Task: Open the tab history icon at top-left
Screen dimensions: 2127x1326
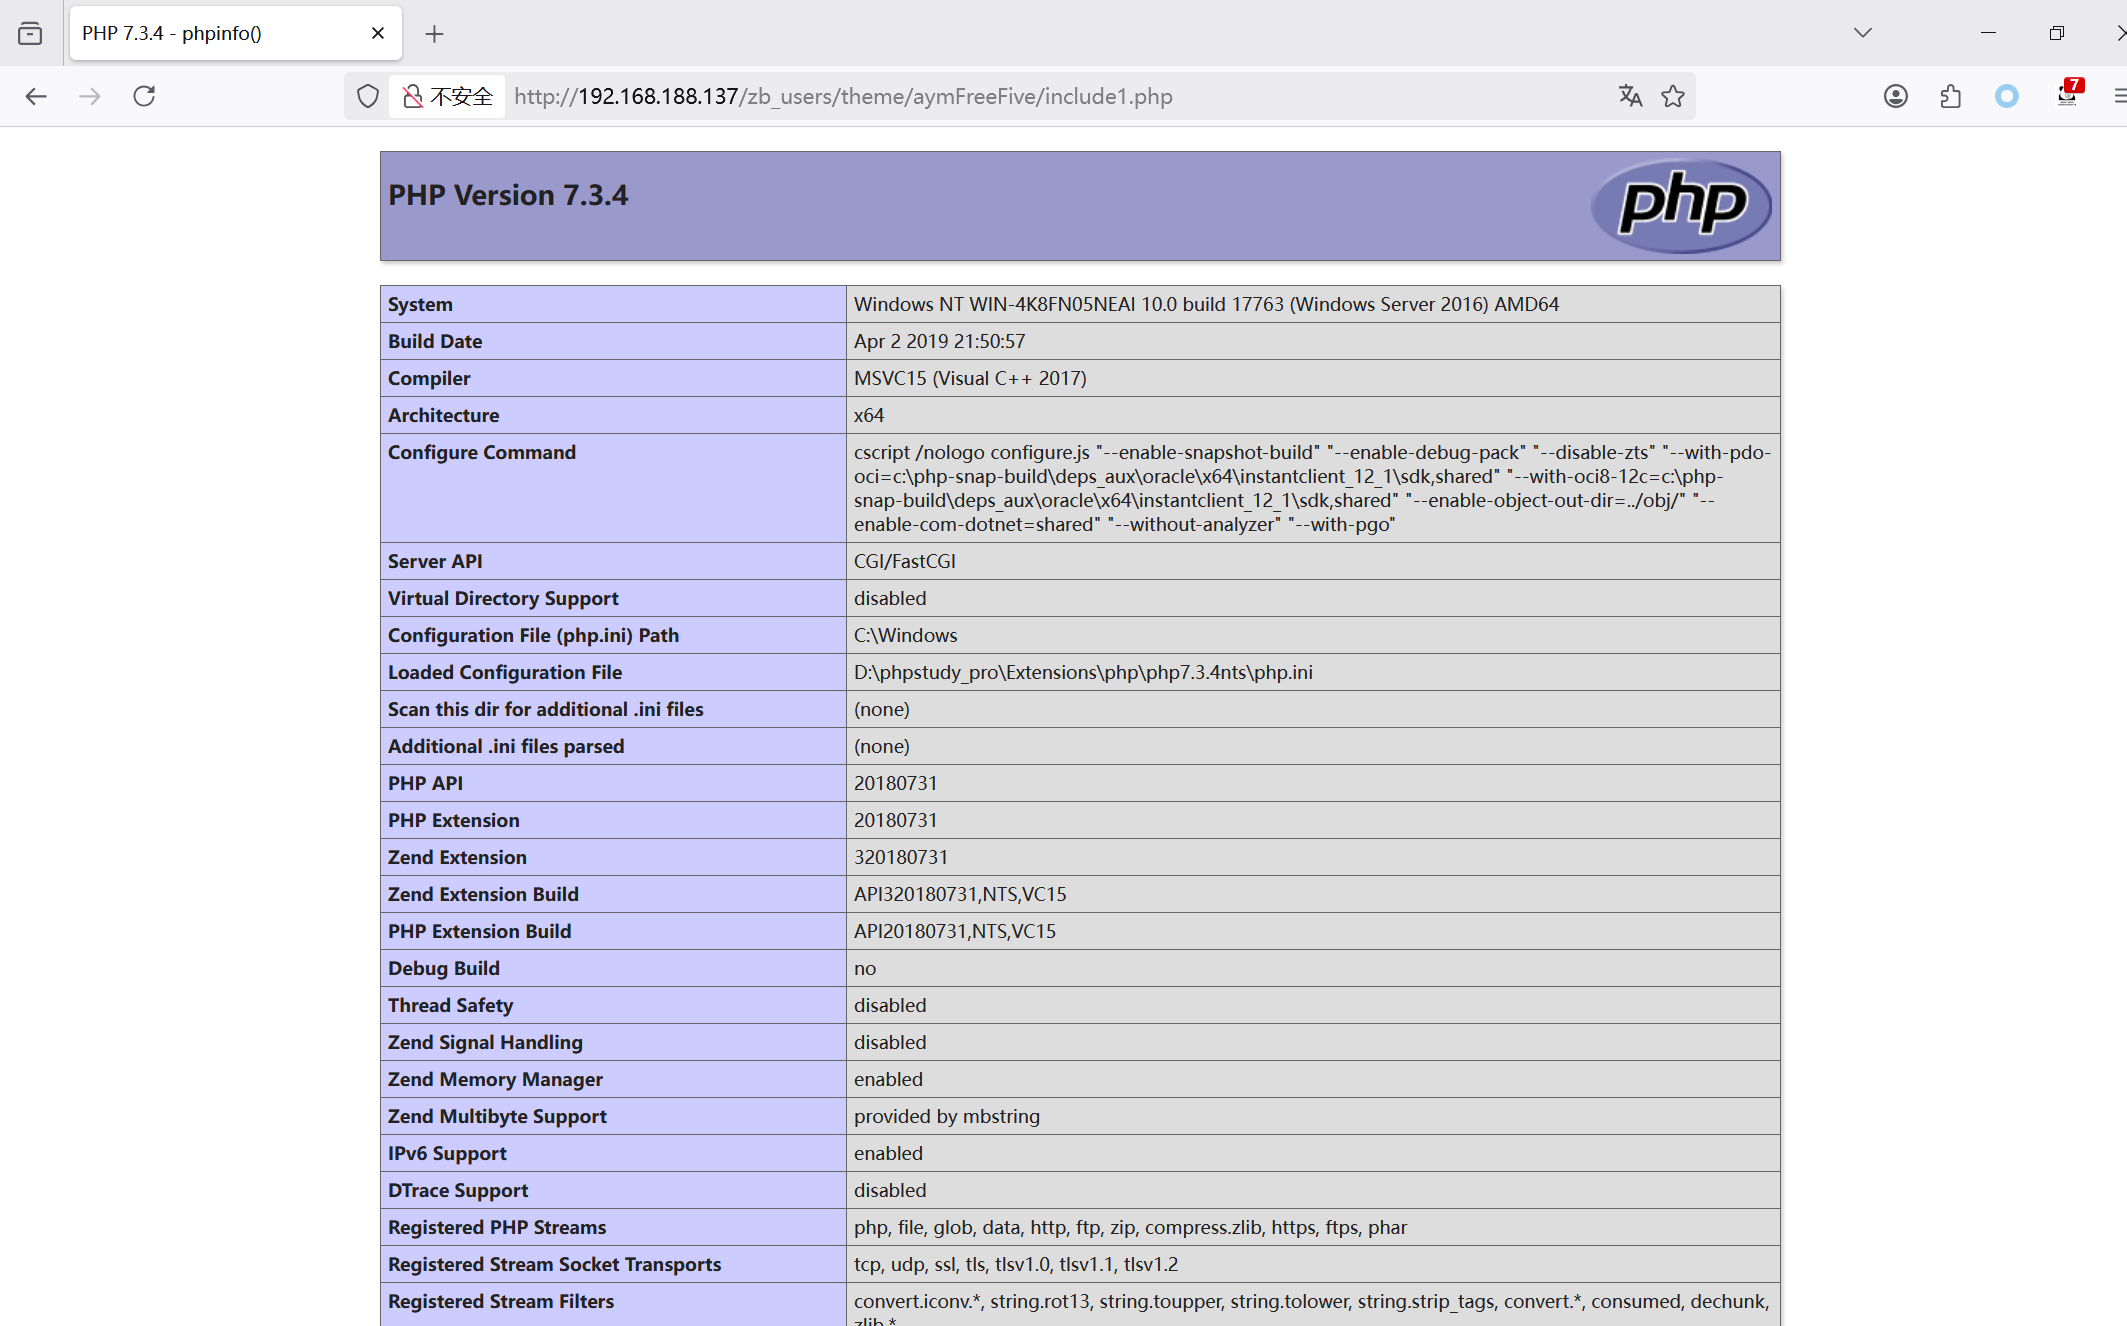Action: click(x=30, y=33)
